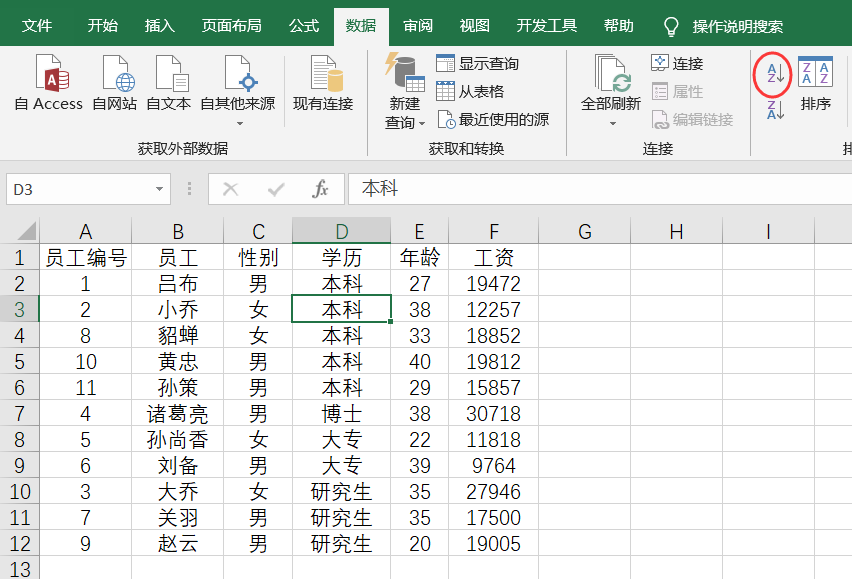The height and width of the screenshot is (579, 852).
Task: Click the Insert Function fx button
Action: [320, 189]
